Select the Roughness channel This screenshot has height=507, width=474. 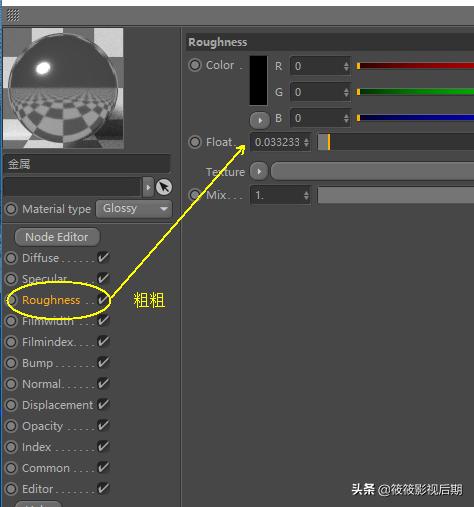[x=51, y=300]
